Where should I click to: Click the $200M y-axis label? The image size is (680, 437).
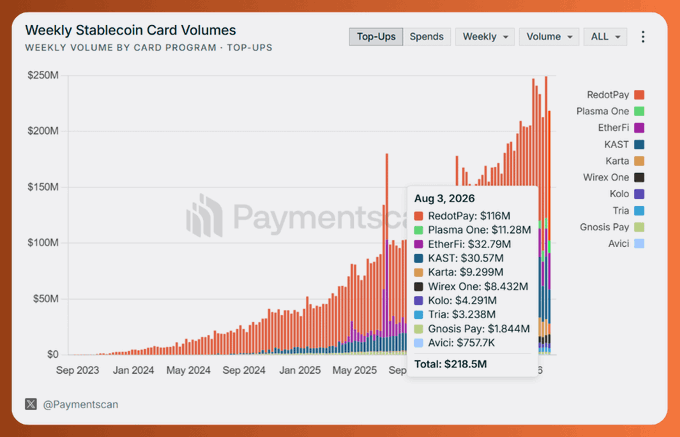pos(43,131)
